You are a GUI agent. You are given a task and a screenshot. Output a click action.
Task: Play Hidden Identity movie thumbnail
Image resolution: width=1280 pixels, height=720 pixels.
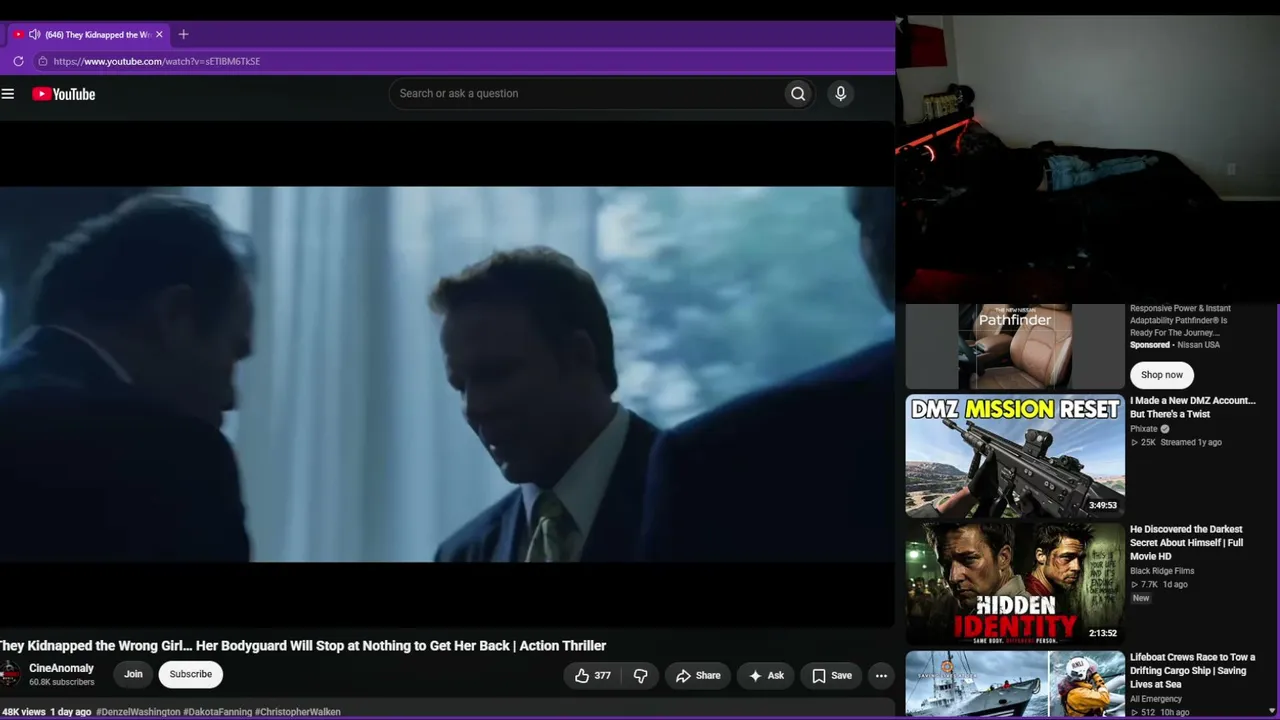pyautogui.click(x=1015, y=584)
